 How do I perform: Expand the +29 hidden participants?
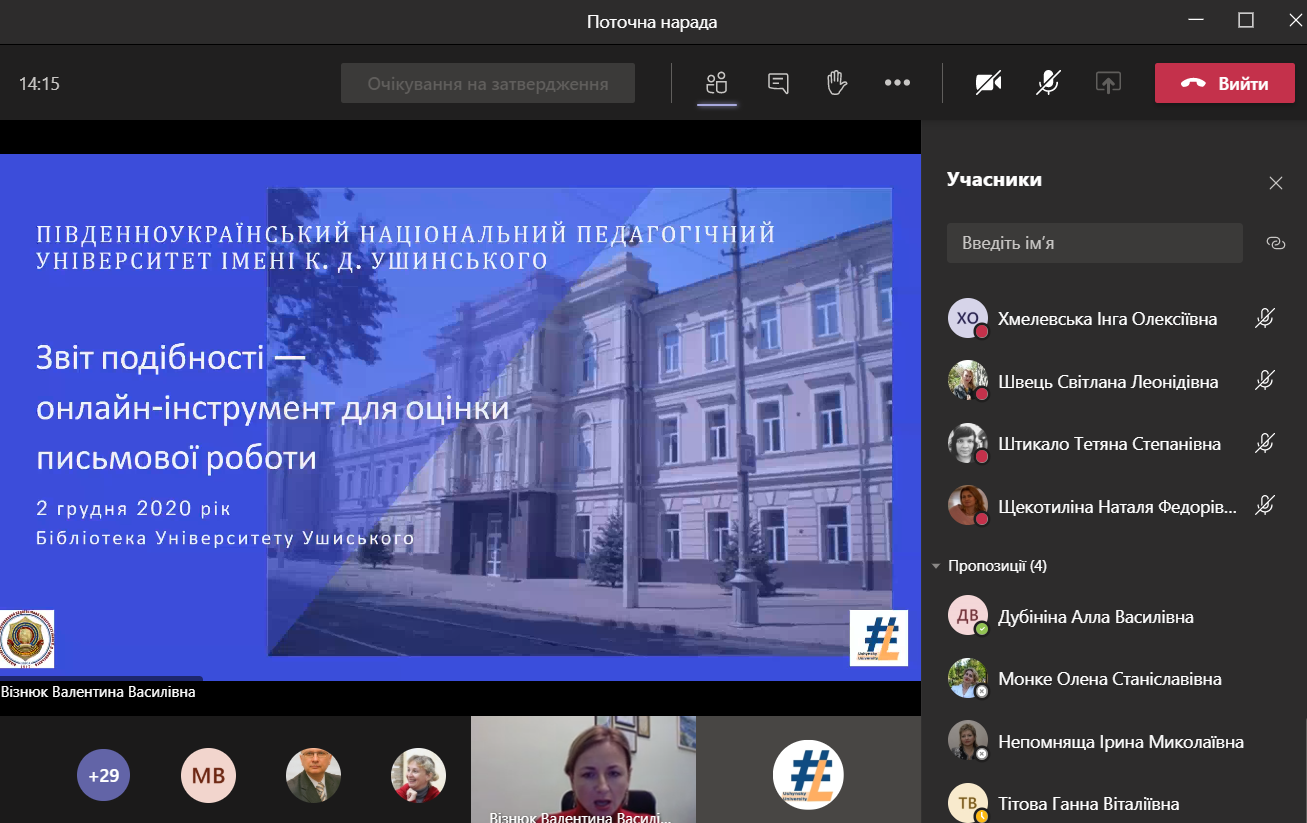[104, 775]
